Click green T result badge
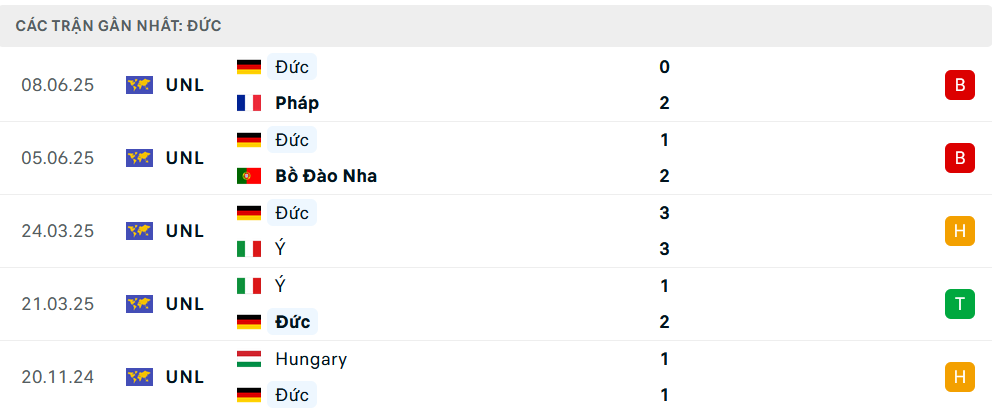This screenshot has width=992, height=408. [959, 304]
